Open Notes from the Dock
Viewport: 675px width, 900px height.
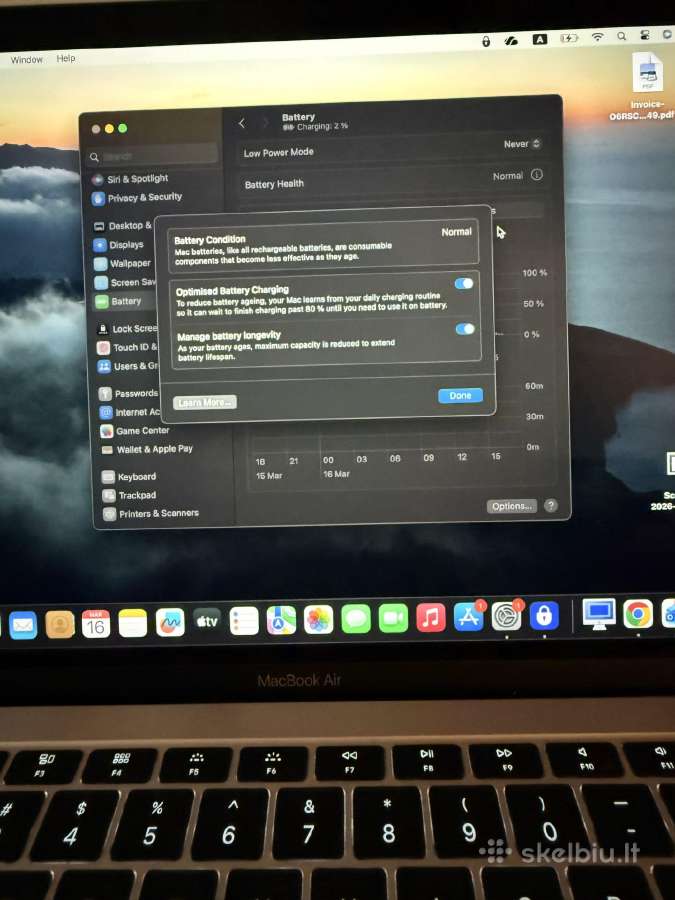click(133, 623)
